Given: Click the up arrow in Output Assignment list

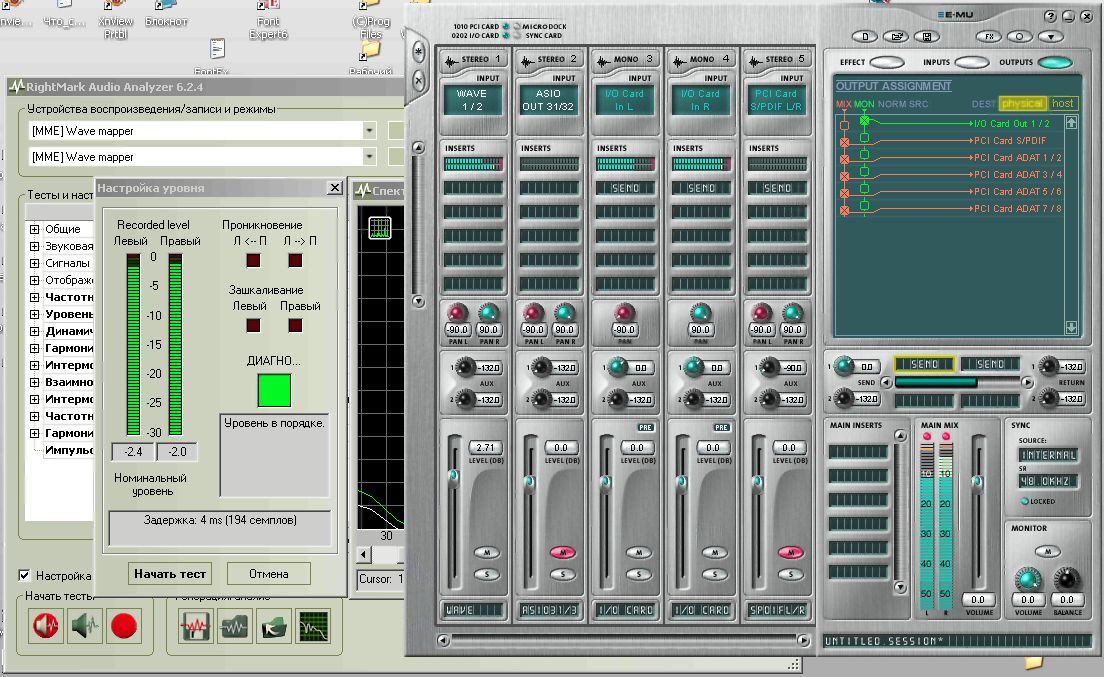Looking at the screenshot, I should click(1071, 122).
